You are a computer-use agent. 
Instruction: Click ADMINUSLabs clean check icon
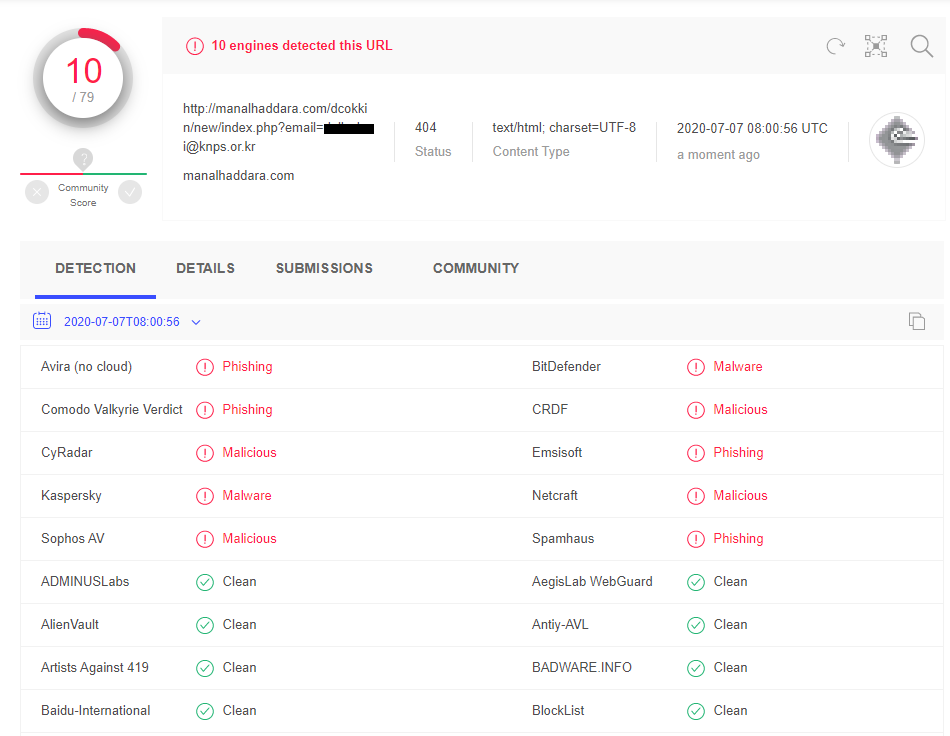coord(205,582)
